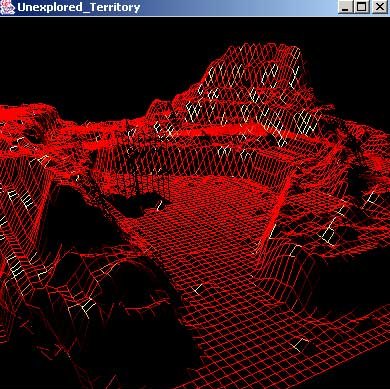This screenshot has height=389, width=390.
Task: Minimize the Unexplored_Territory window
Action: tap(345, 7)
